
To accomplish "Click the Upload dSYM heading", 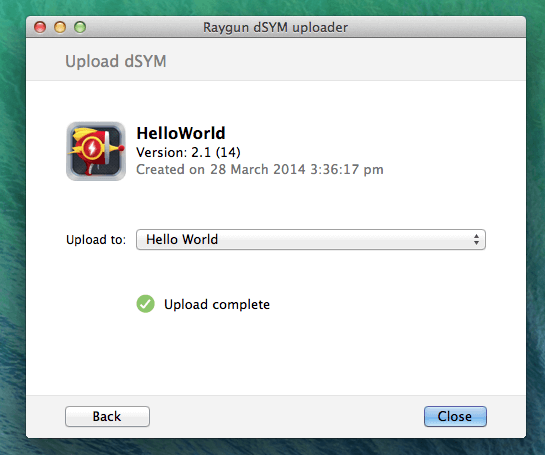I will point(116,61).
